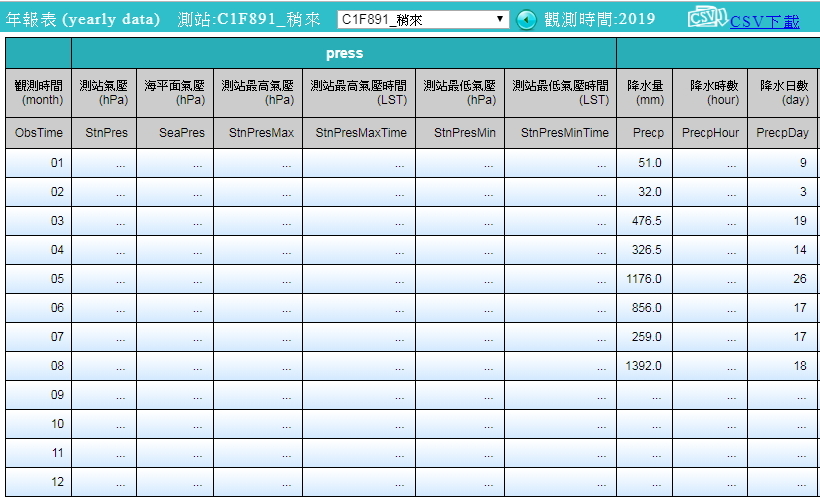Select precipitation value 1176.0 for month 05
This screenshot has height=501, width=820.
(x=644, y=279)
